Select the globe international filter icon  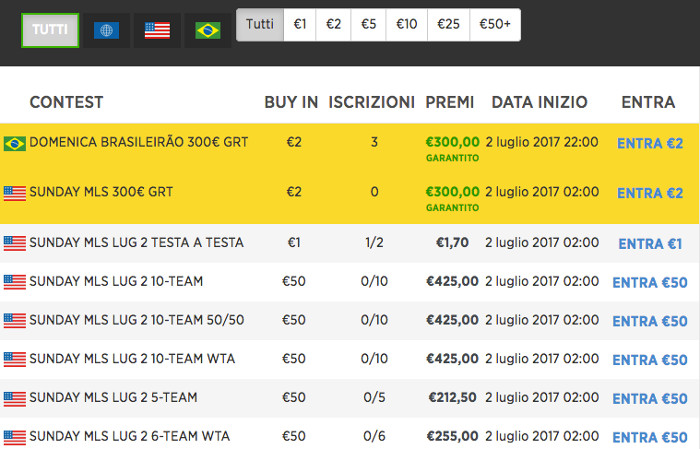106,30
